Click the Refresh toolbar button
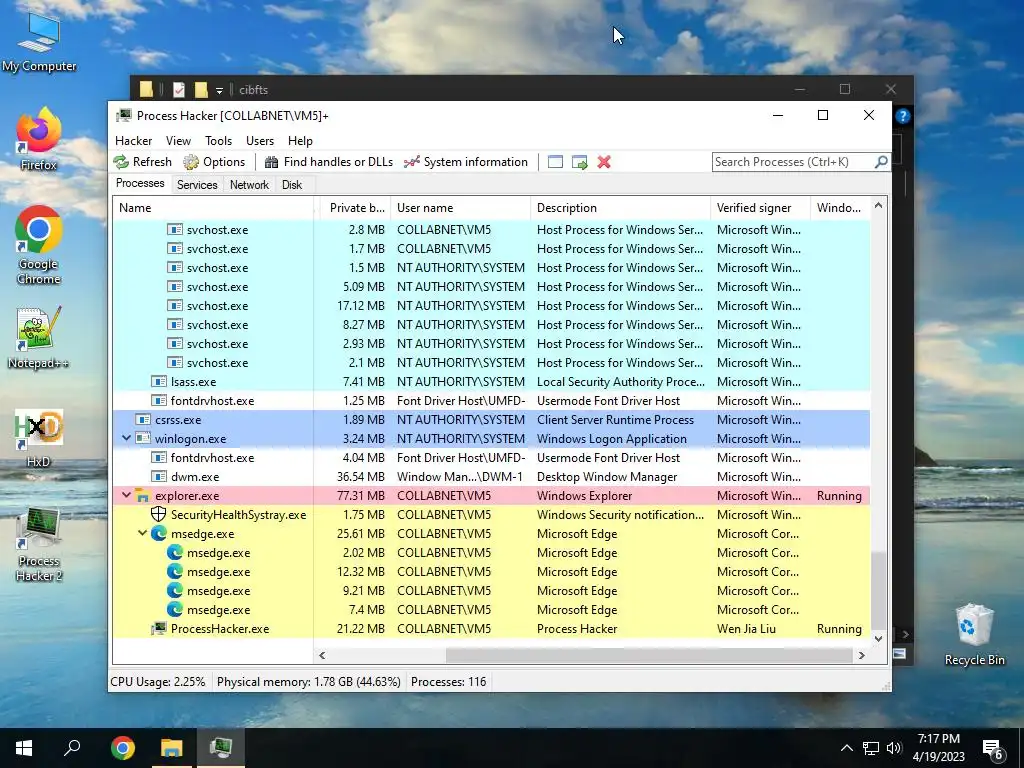 tap(142, 162)
